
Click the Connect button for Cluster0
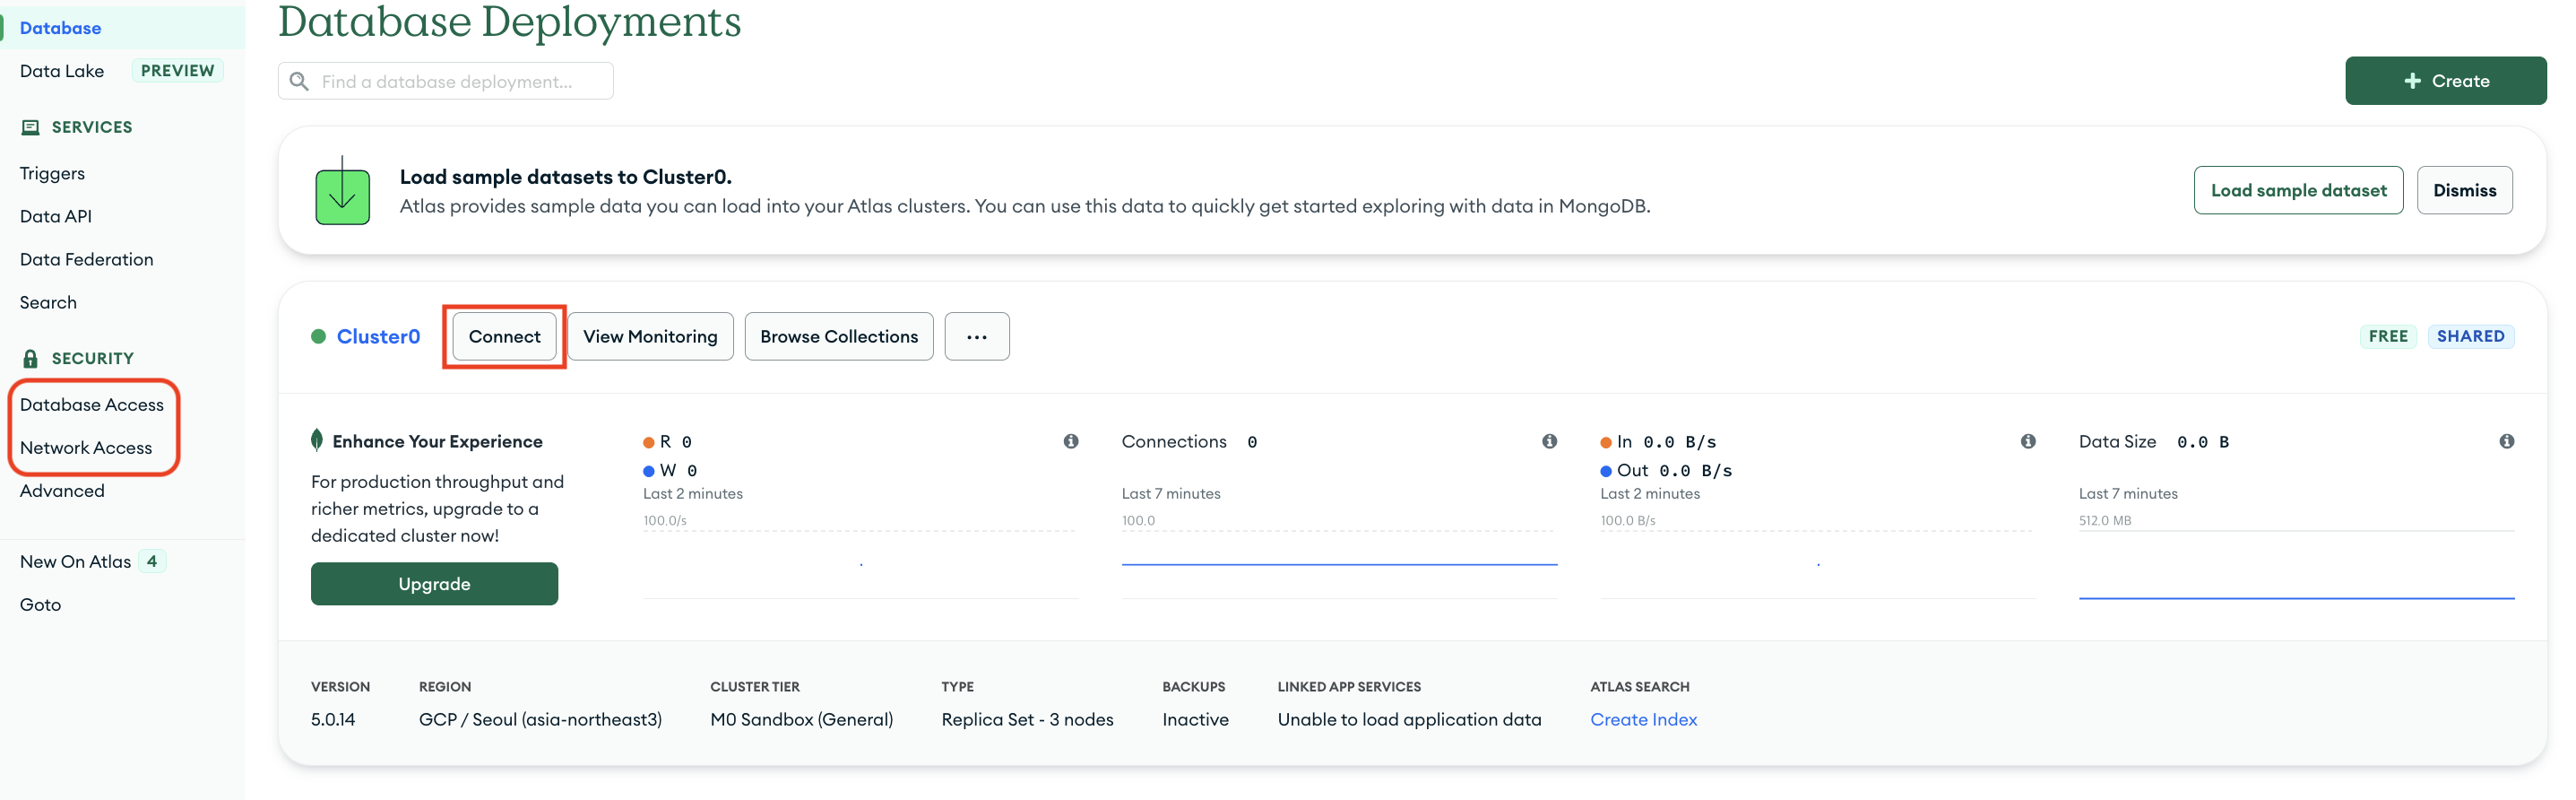504,336
